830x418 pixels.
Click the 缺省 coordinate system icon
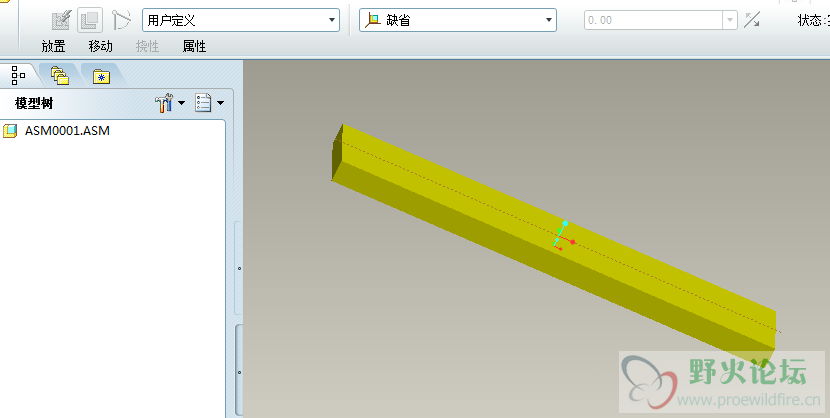click(x=373, y=20)
